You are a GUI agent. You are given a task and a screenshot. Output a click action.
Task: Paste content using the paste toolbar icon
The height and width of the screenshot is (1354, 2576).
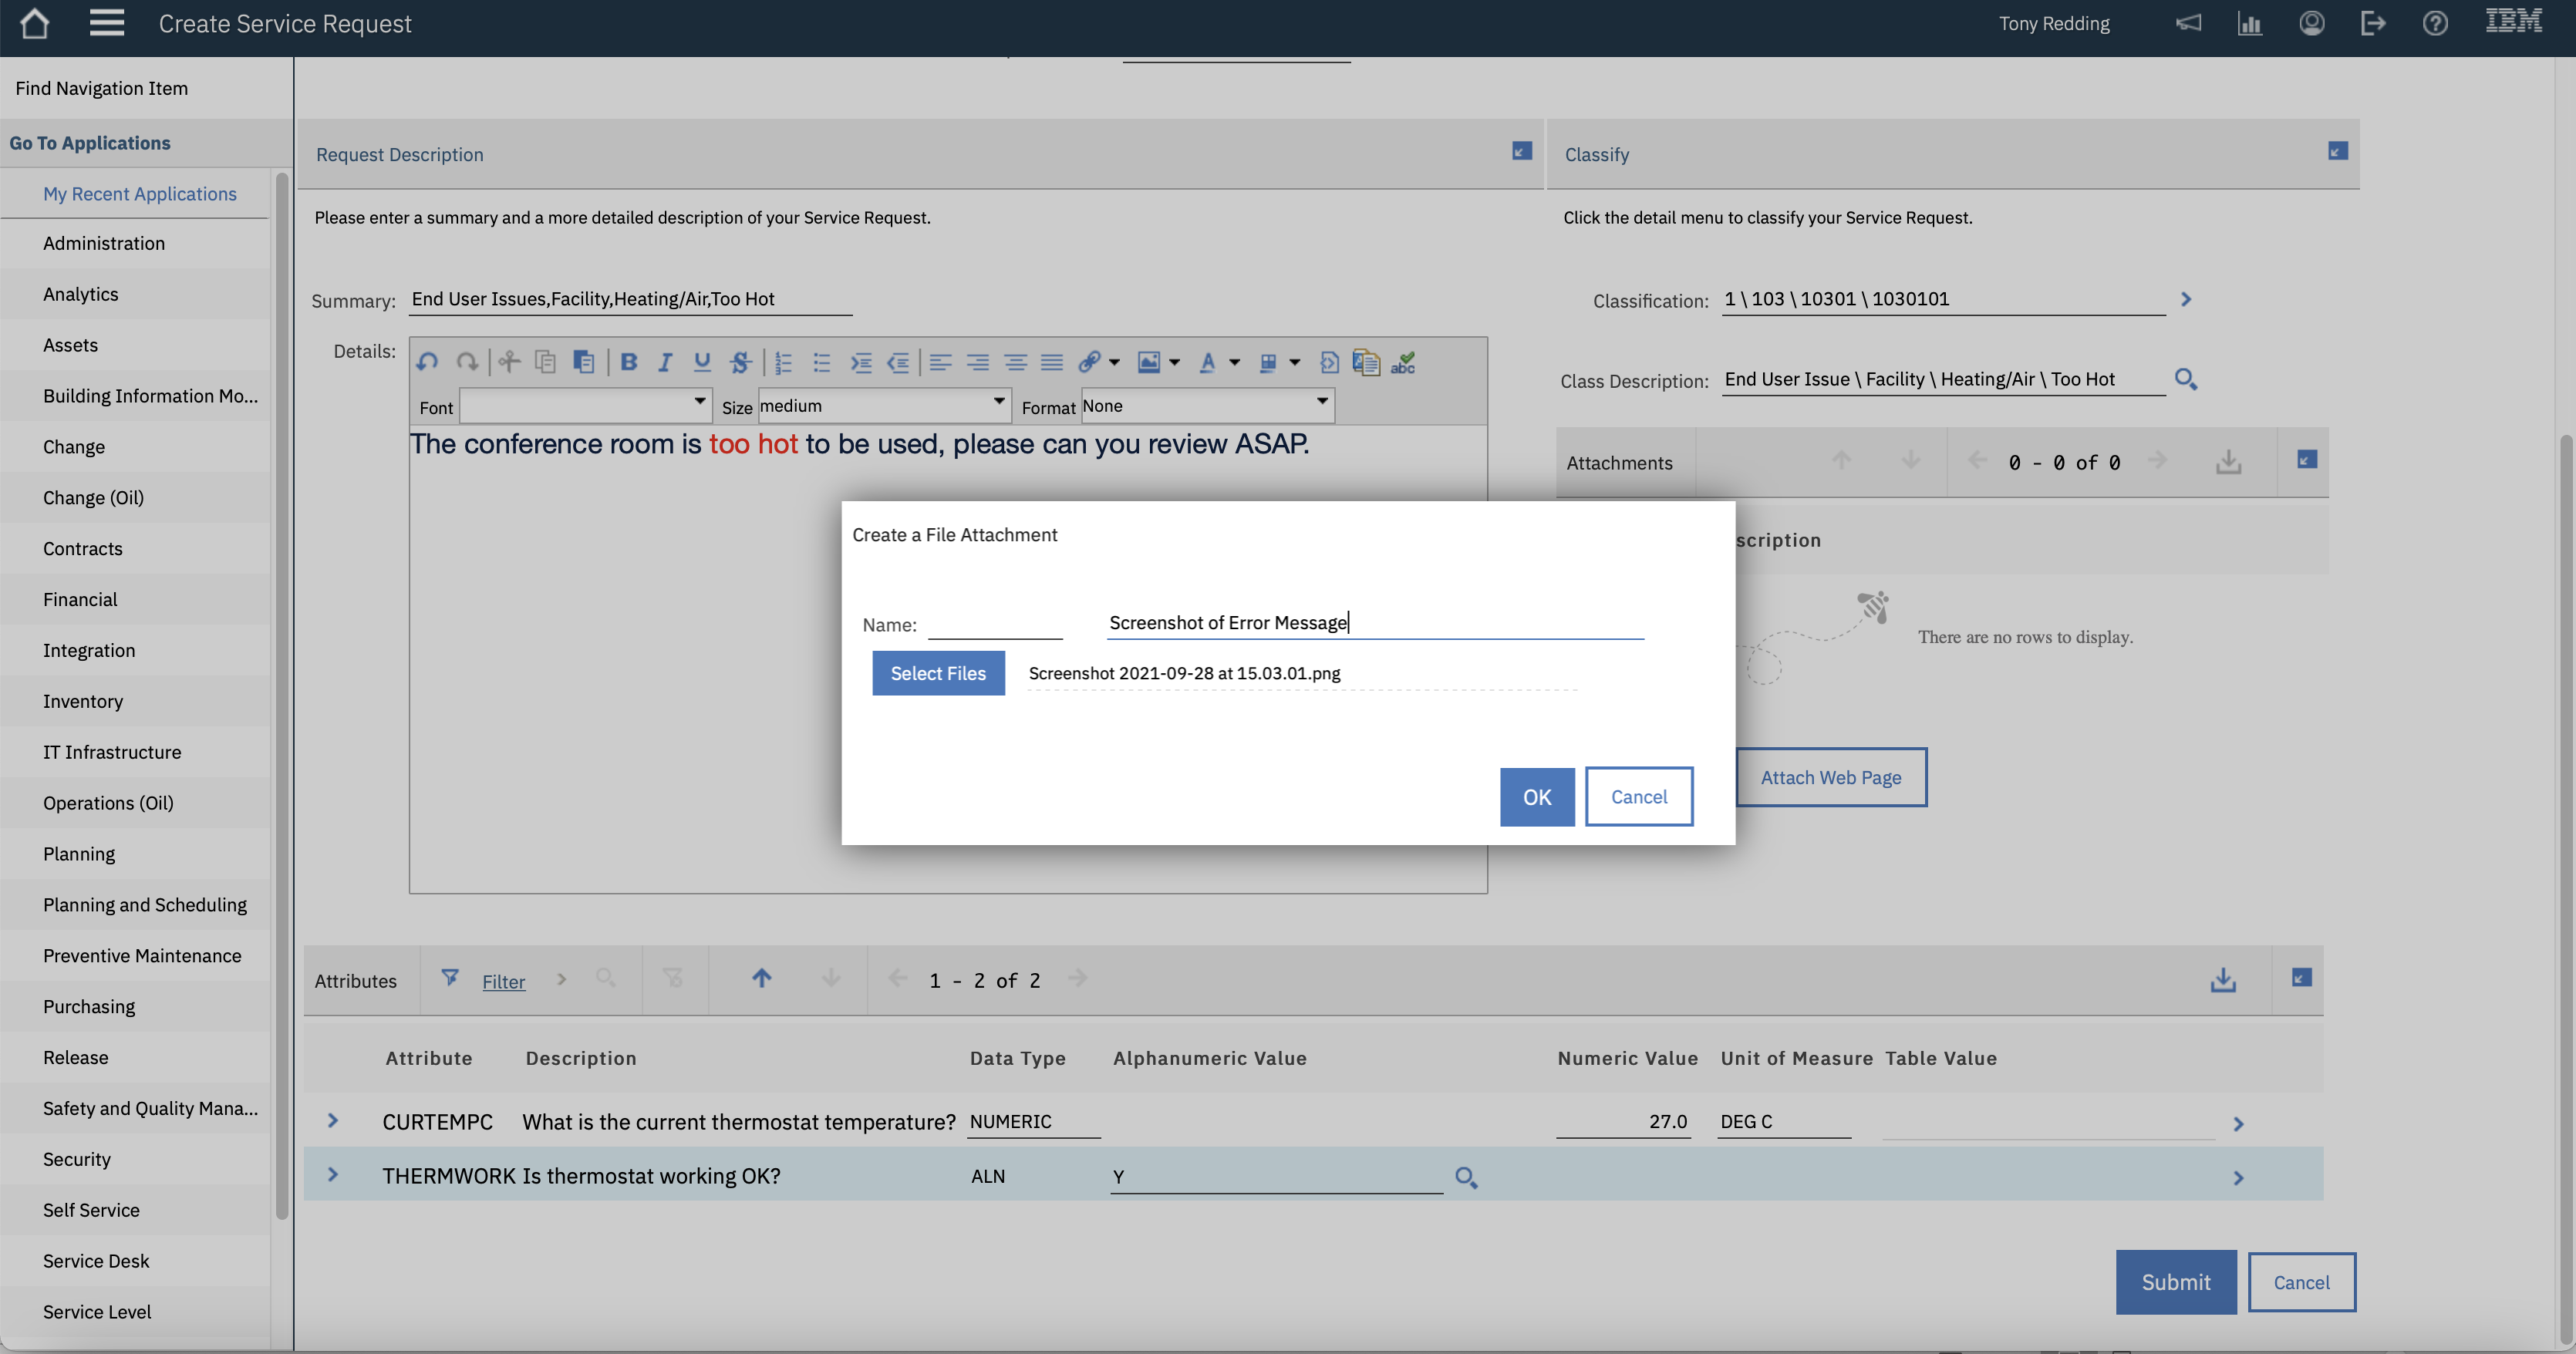tap(584, 362)
